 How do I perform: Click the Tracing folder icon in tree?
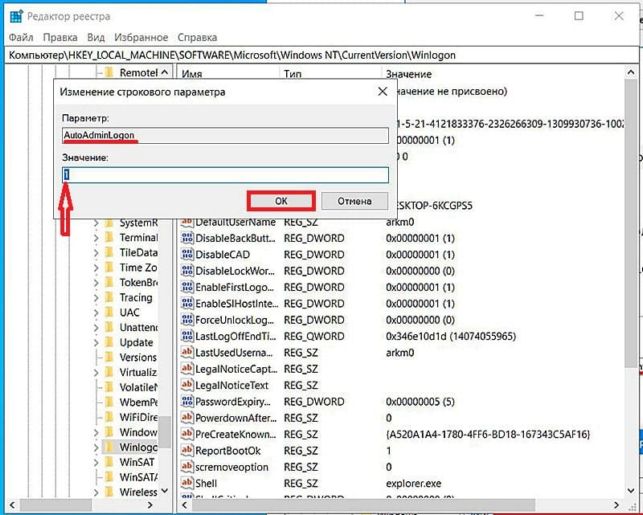[x=109, y=297]
